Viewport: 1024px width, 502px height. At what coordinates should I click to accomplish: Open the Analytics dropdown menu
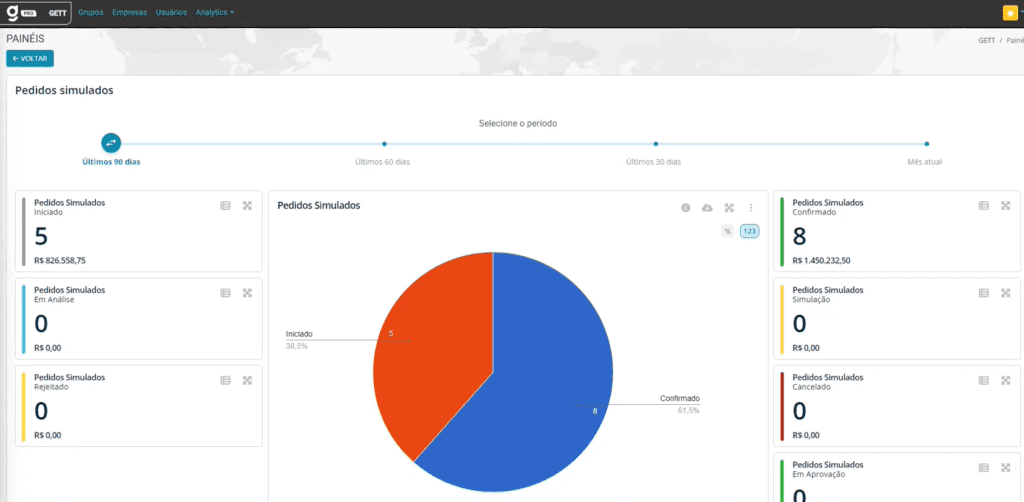click(x=214, y=13)
